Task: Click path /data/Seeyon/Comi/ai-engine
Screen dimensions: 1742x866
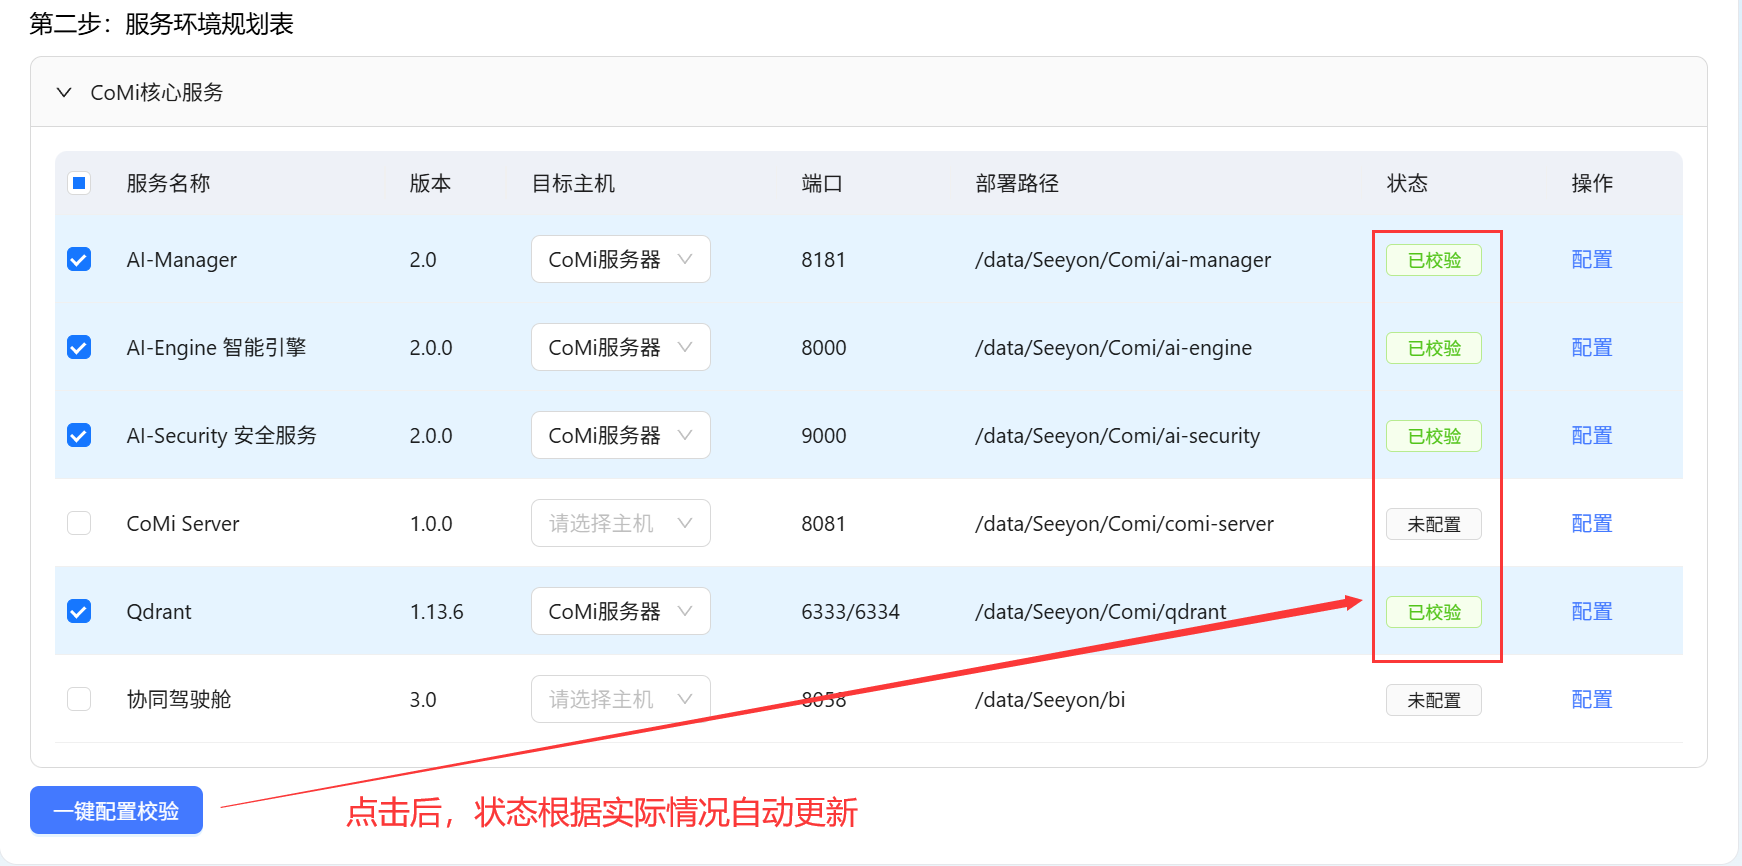Action: coord(1114,348)
